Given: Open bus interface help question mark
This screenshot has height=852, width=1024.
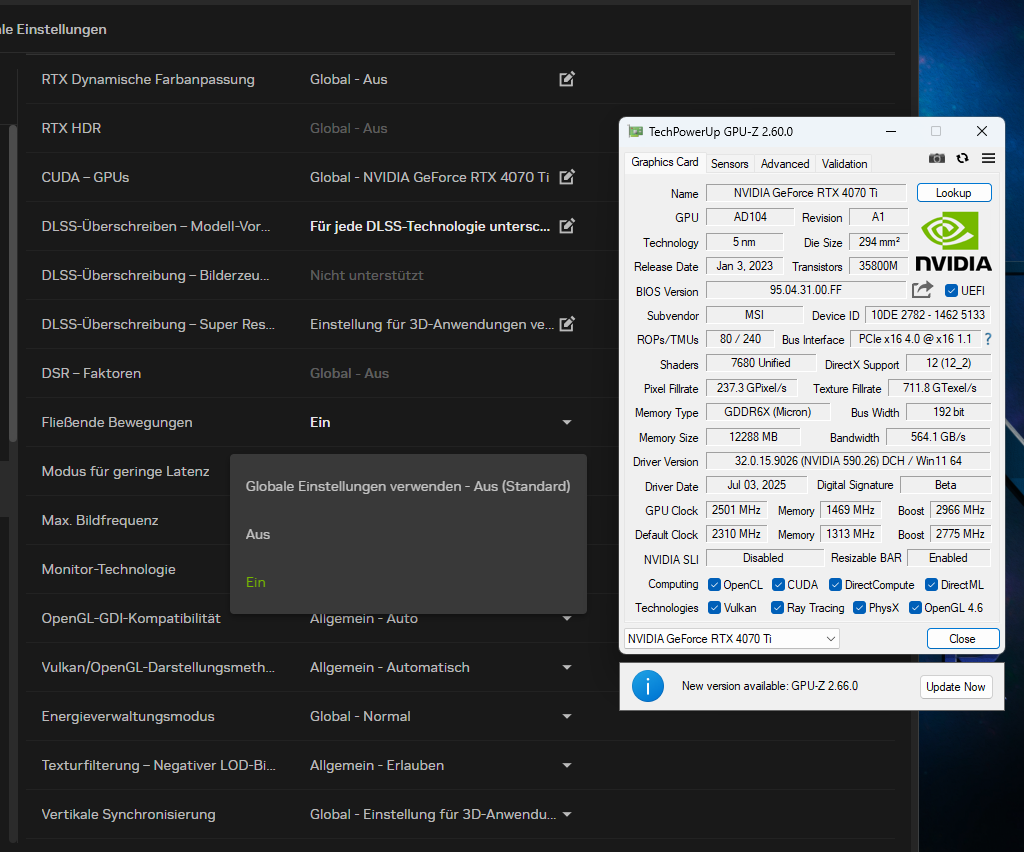Looking at the screenshot, I should (x=987, y=339).
